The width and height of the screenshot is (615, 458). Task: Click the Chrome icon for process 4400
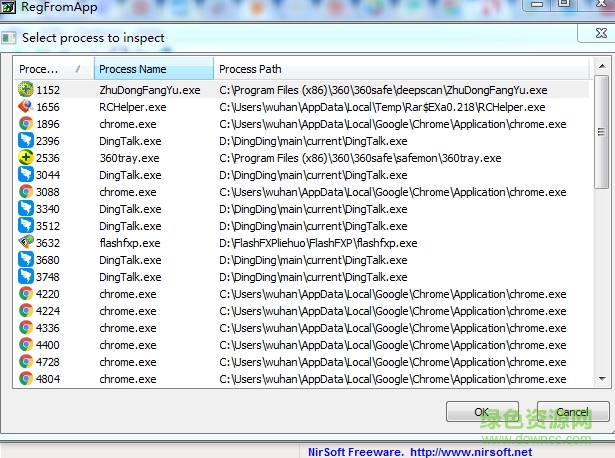(x=25, y=345)
